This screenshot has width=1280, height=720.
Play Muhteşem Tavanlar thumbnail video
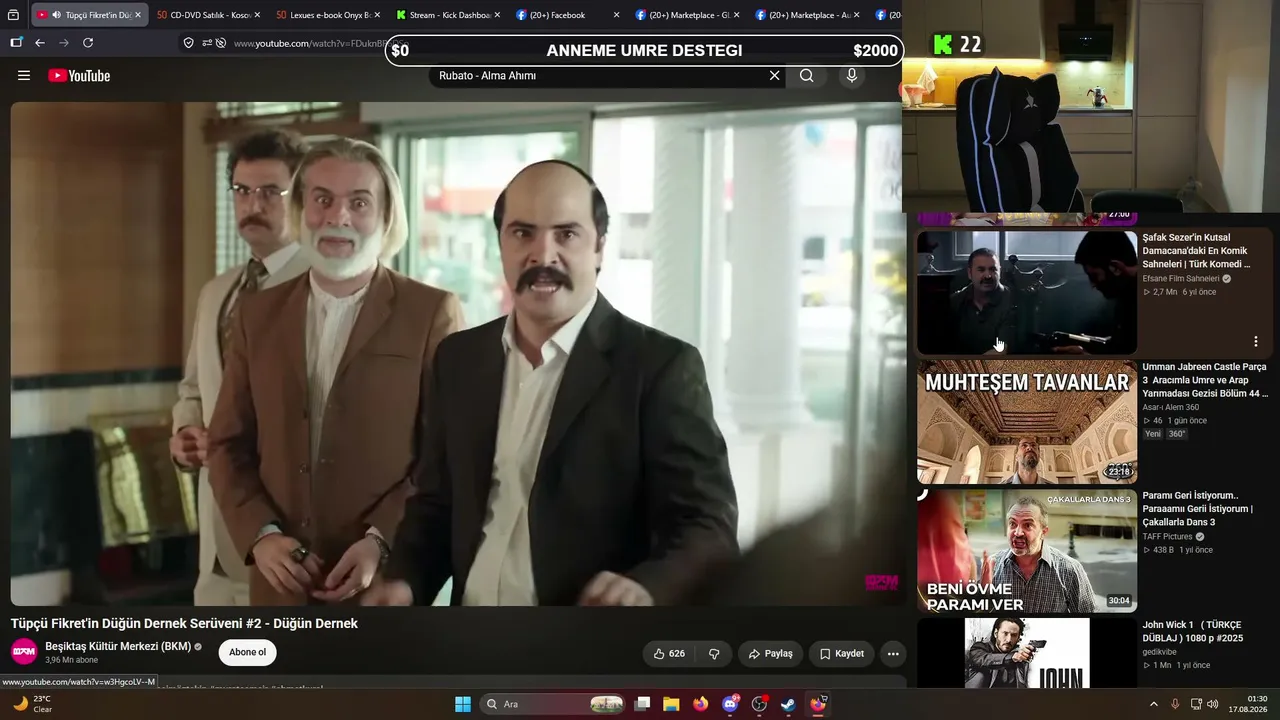click(1027, 422)
